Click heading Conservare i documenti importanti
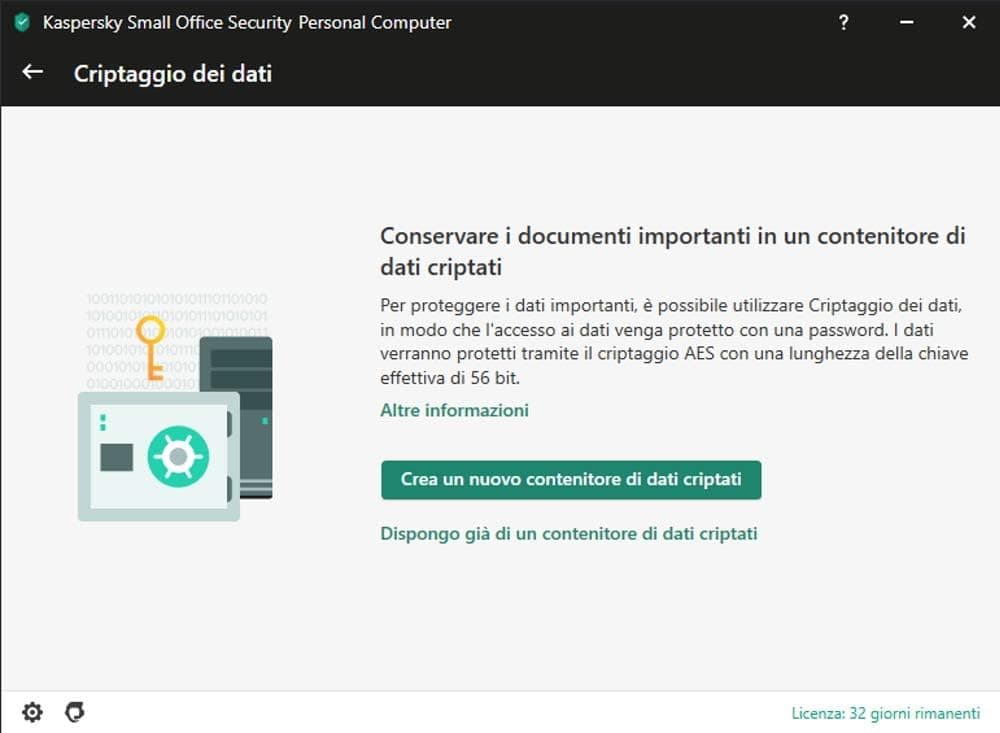Image resolution: width=1000 pixels, height=733 pixels. coord(673,251)
